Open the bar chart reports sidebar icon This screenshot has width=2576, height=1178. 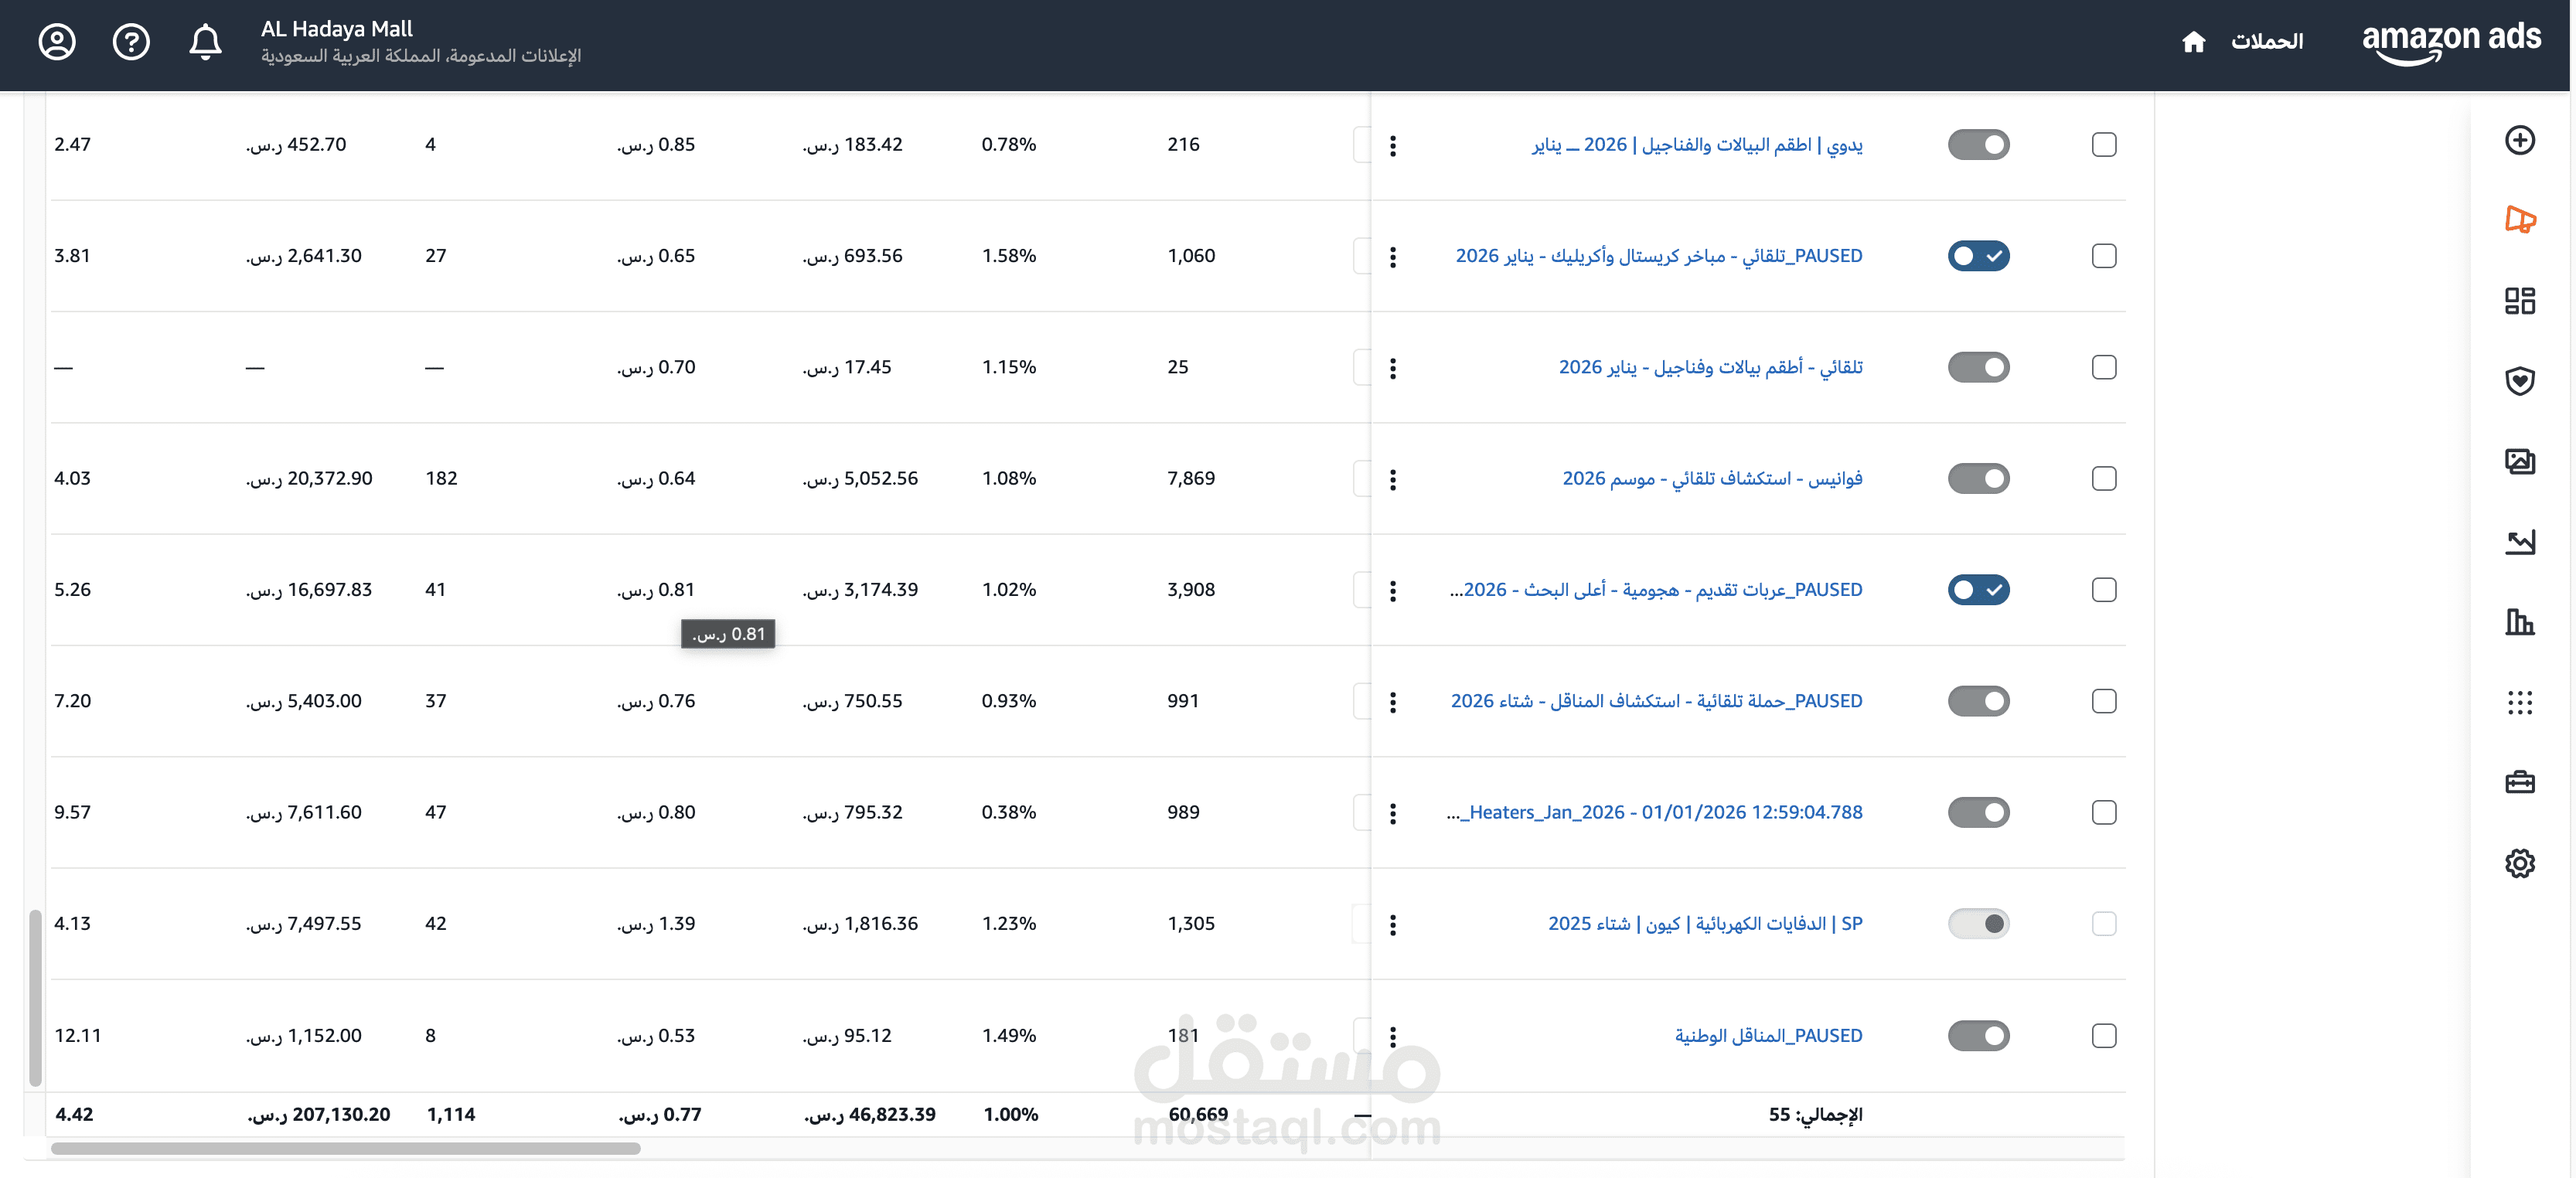coord(2519,623)
